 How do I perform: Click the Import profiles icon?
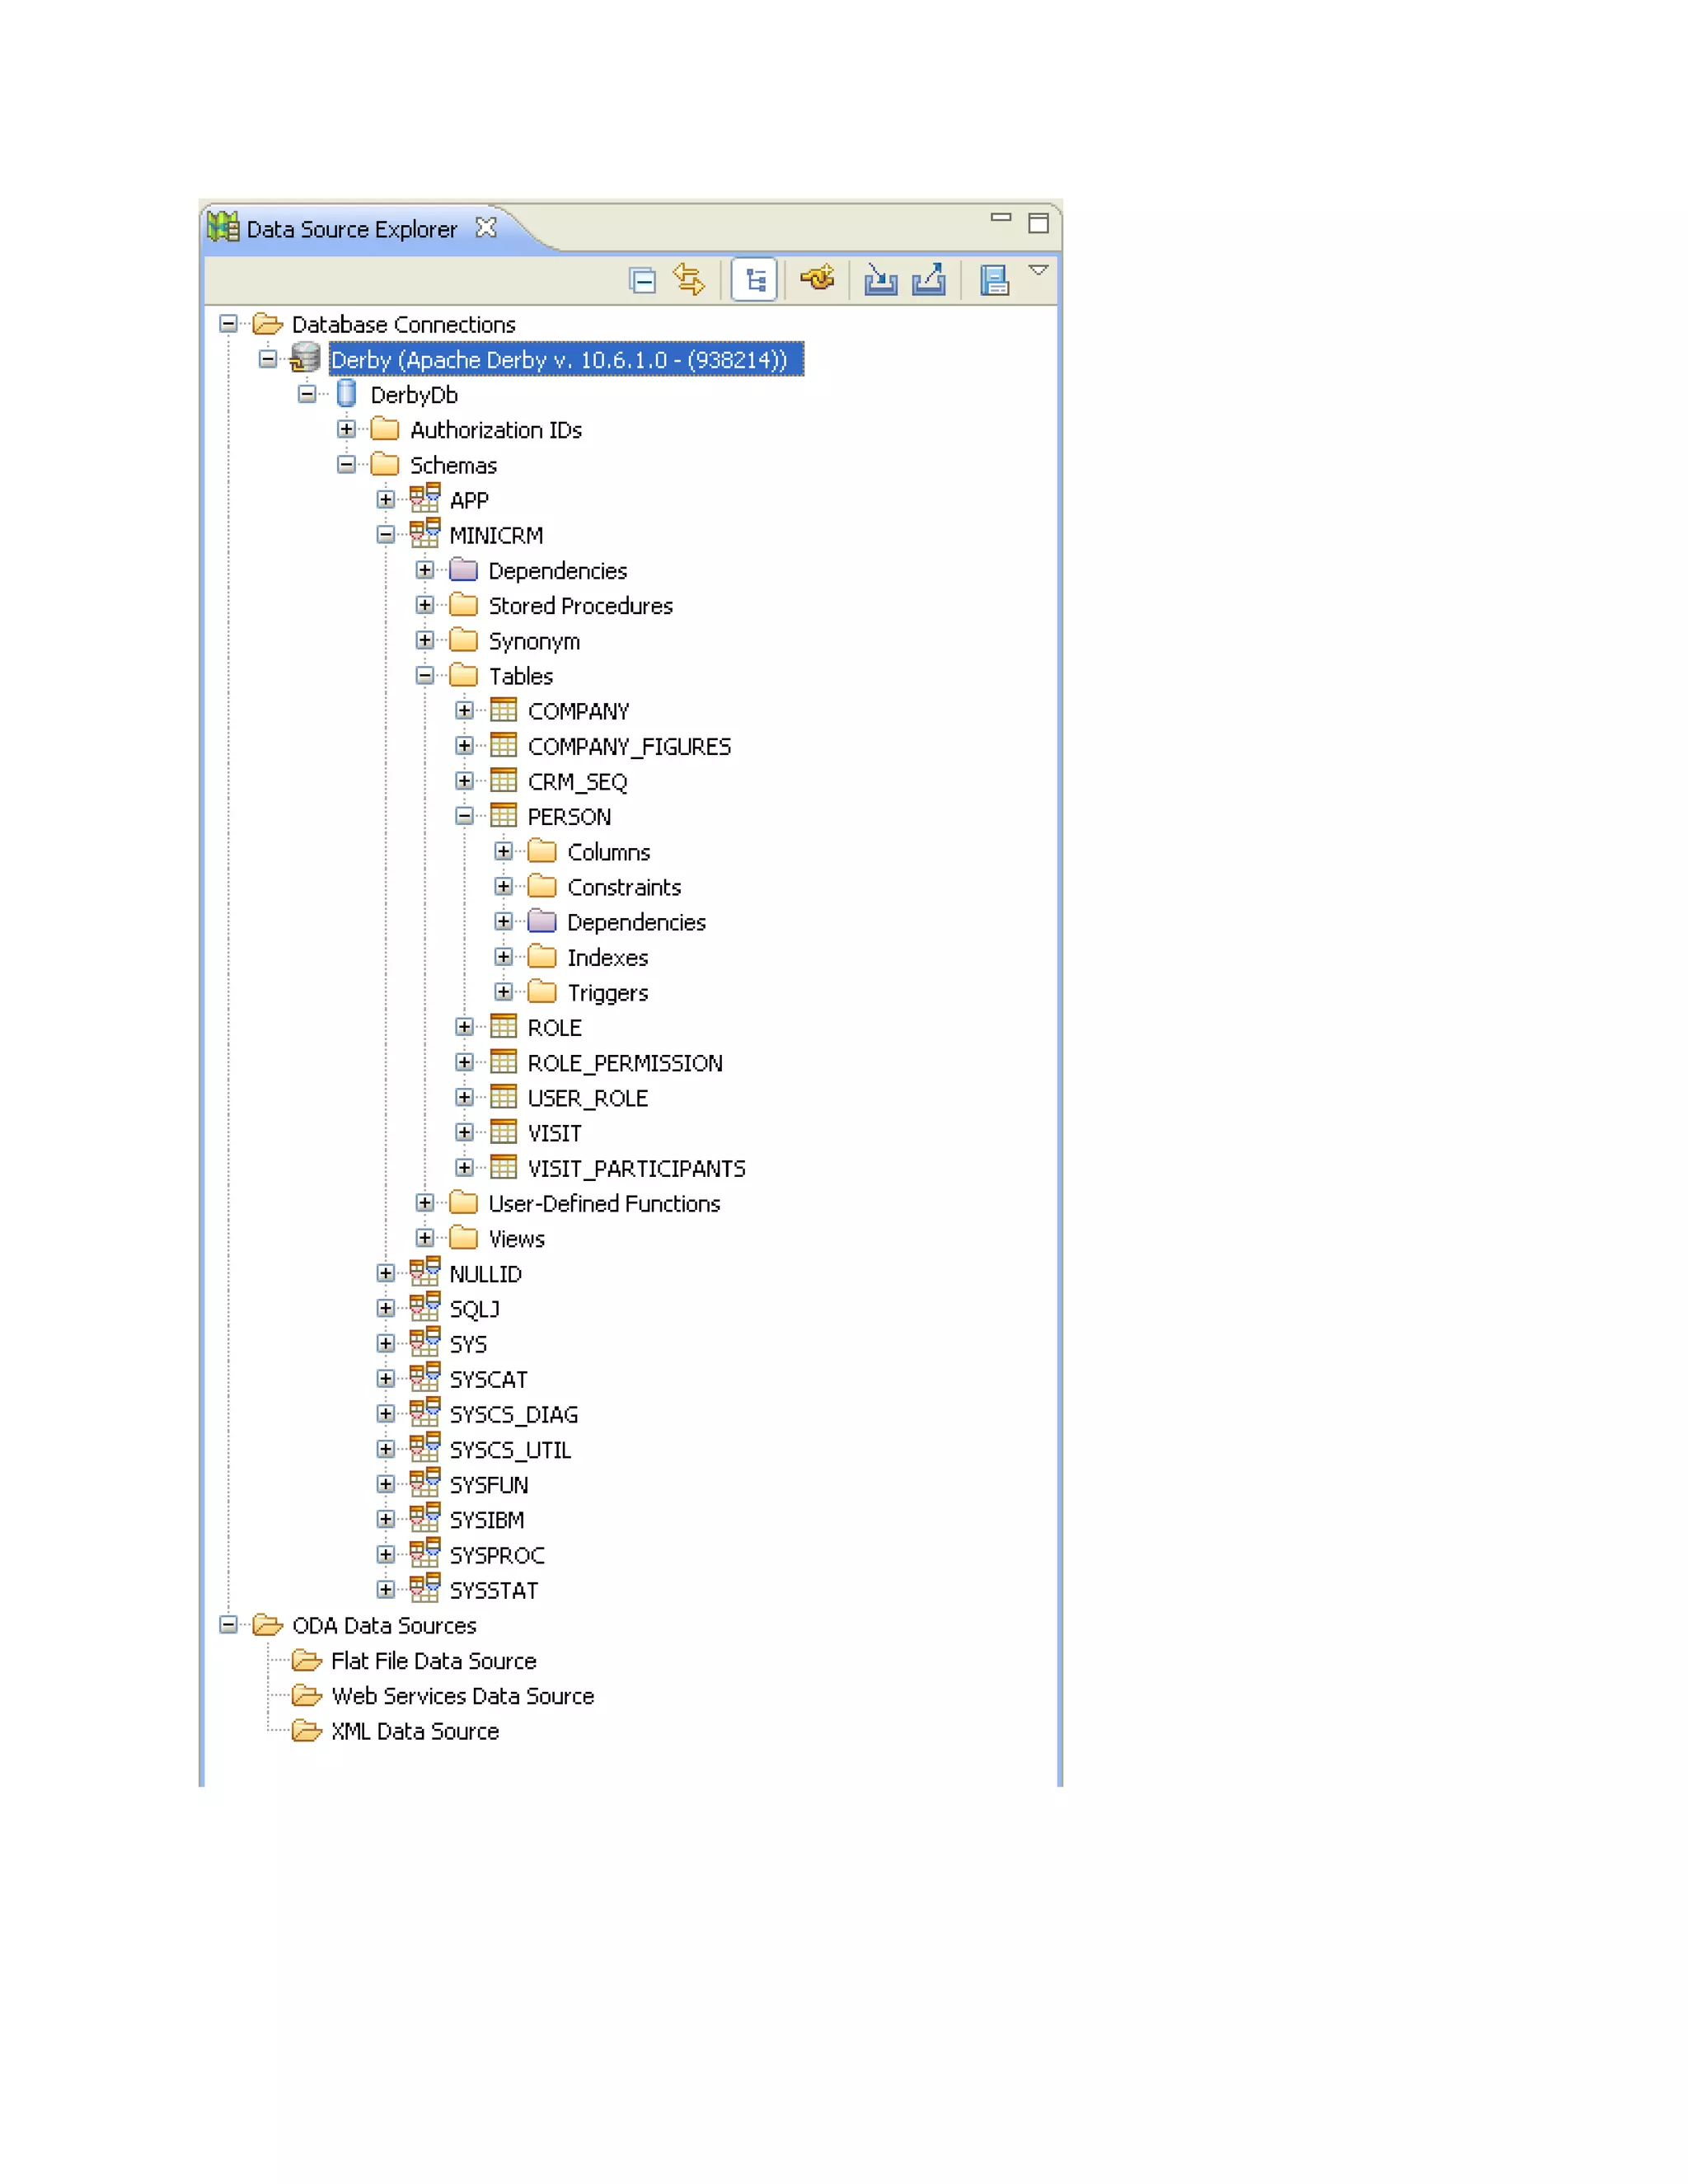point(880,280)
